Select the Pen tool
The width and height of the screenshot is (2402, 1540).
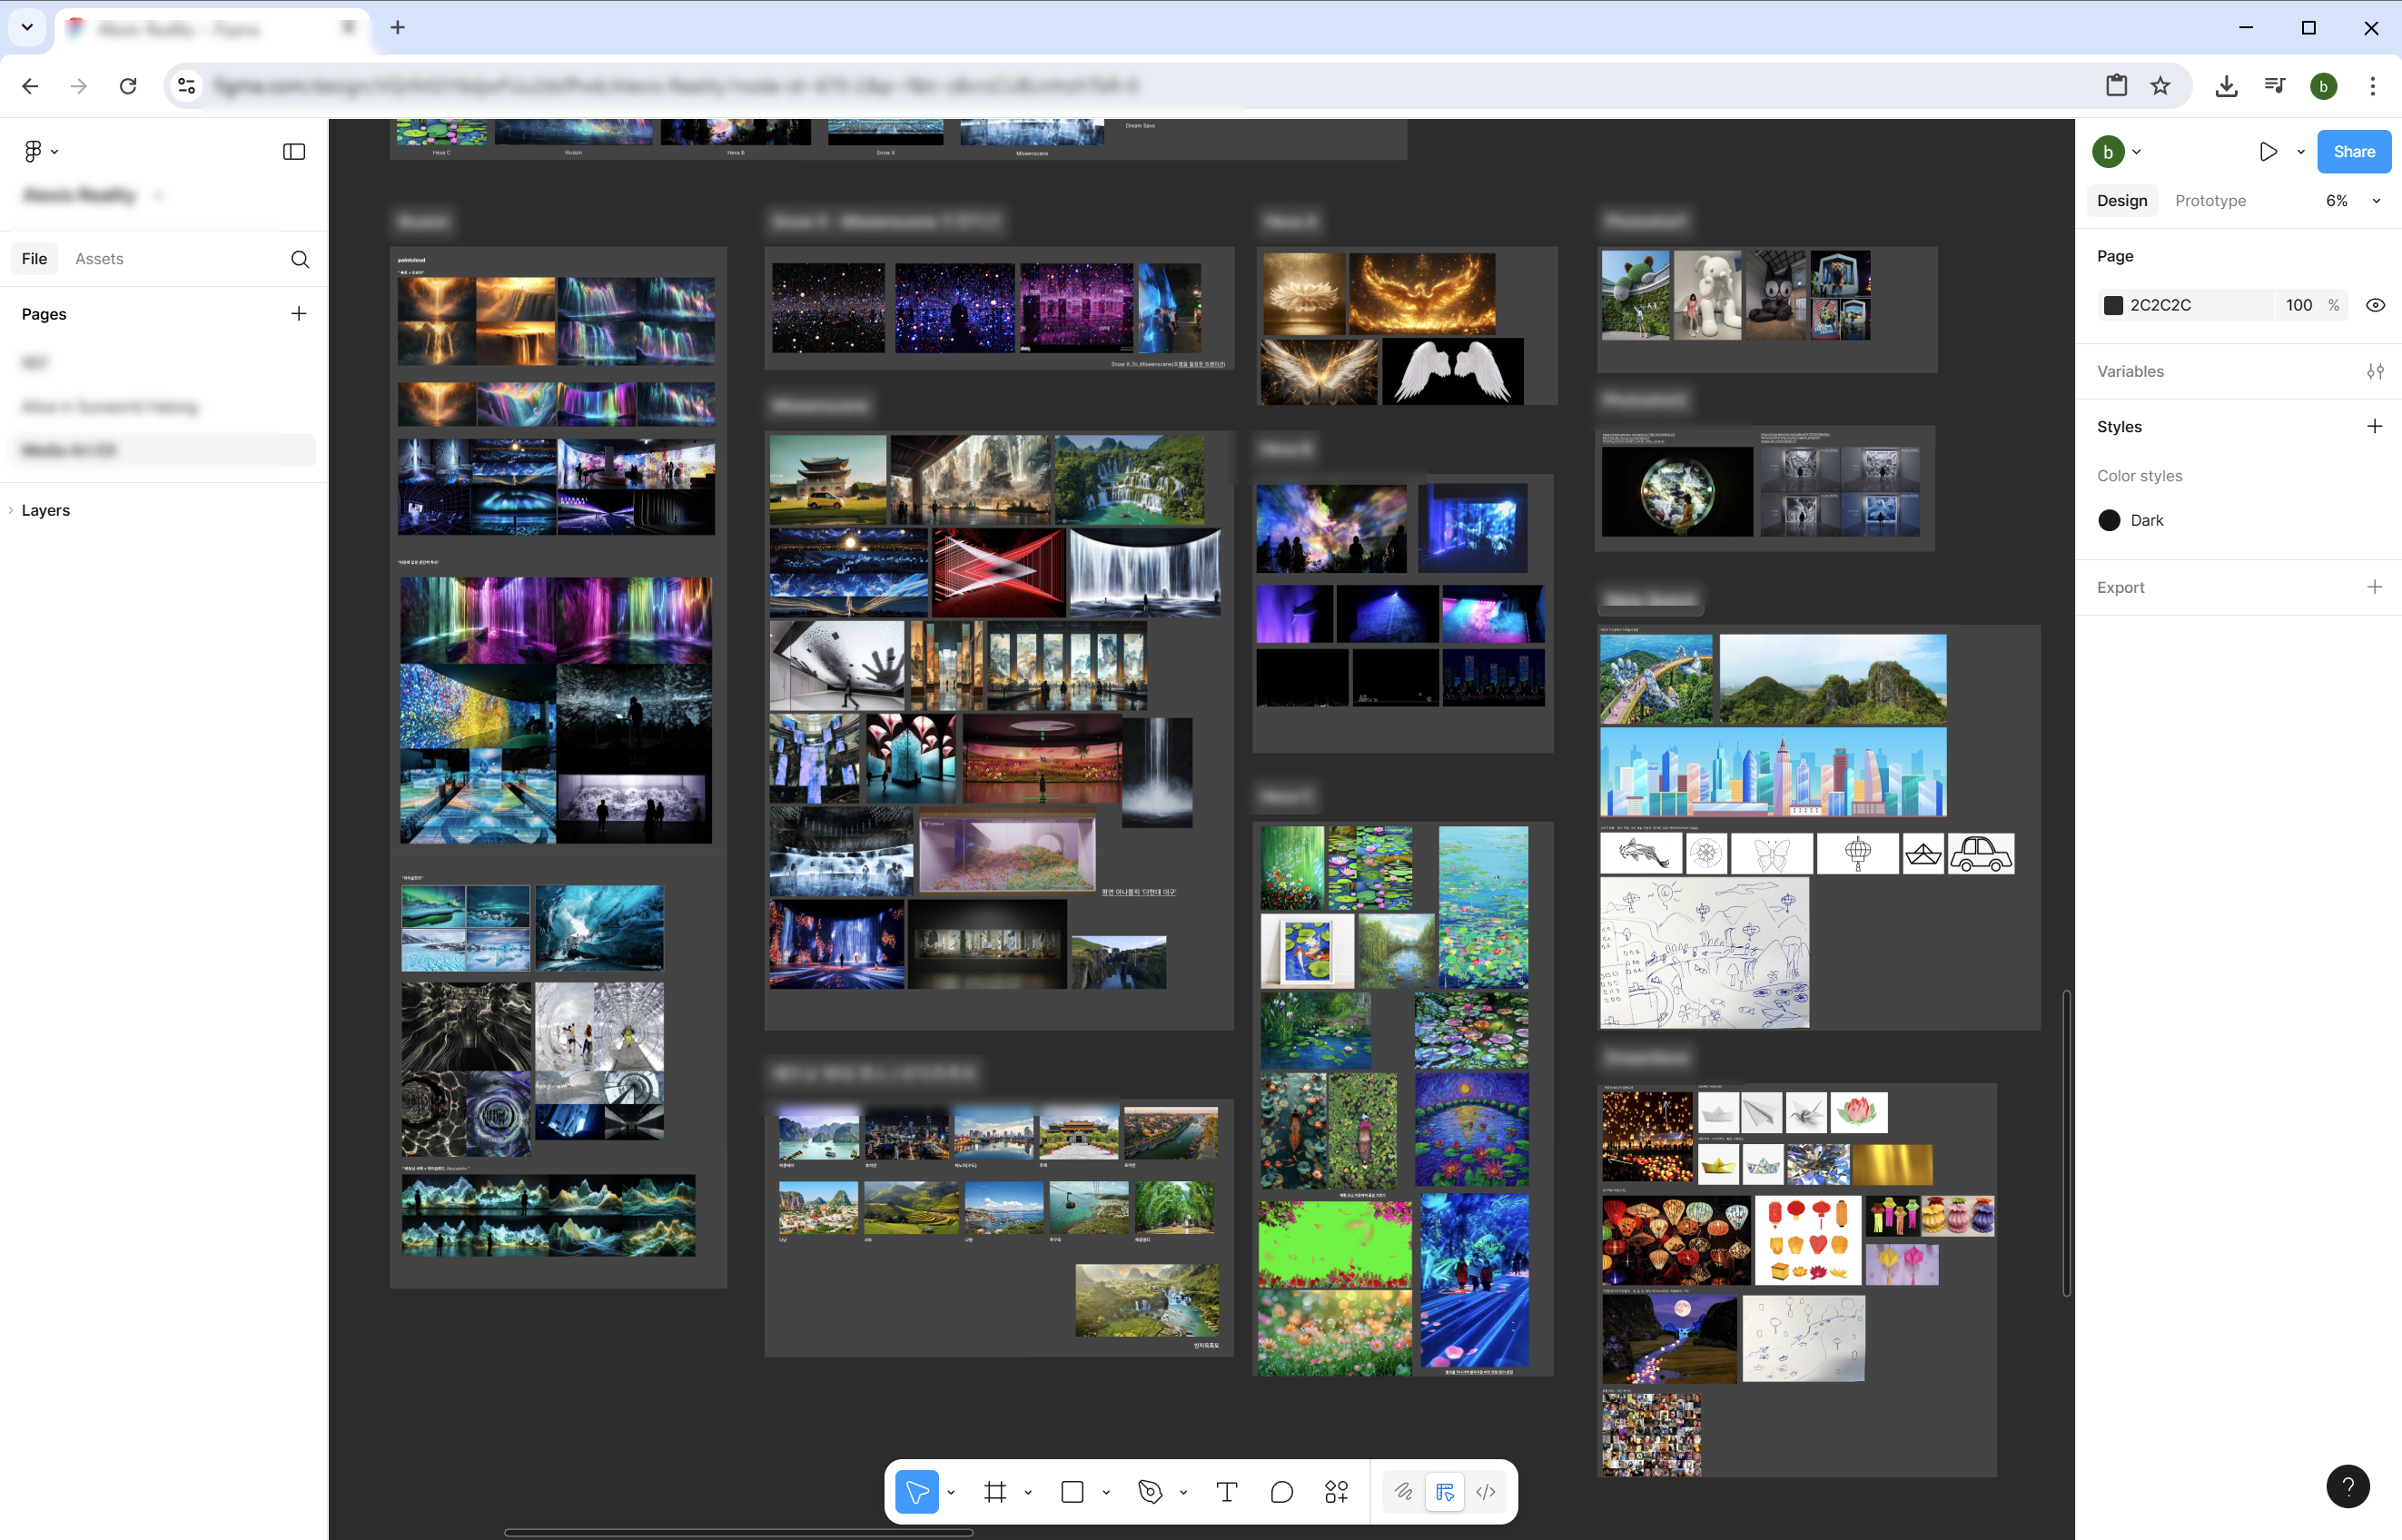pyautogui.click(x=1150, y=1492)
